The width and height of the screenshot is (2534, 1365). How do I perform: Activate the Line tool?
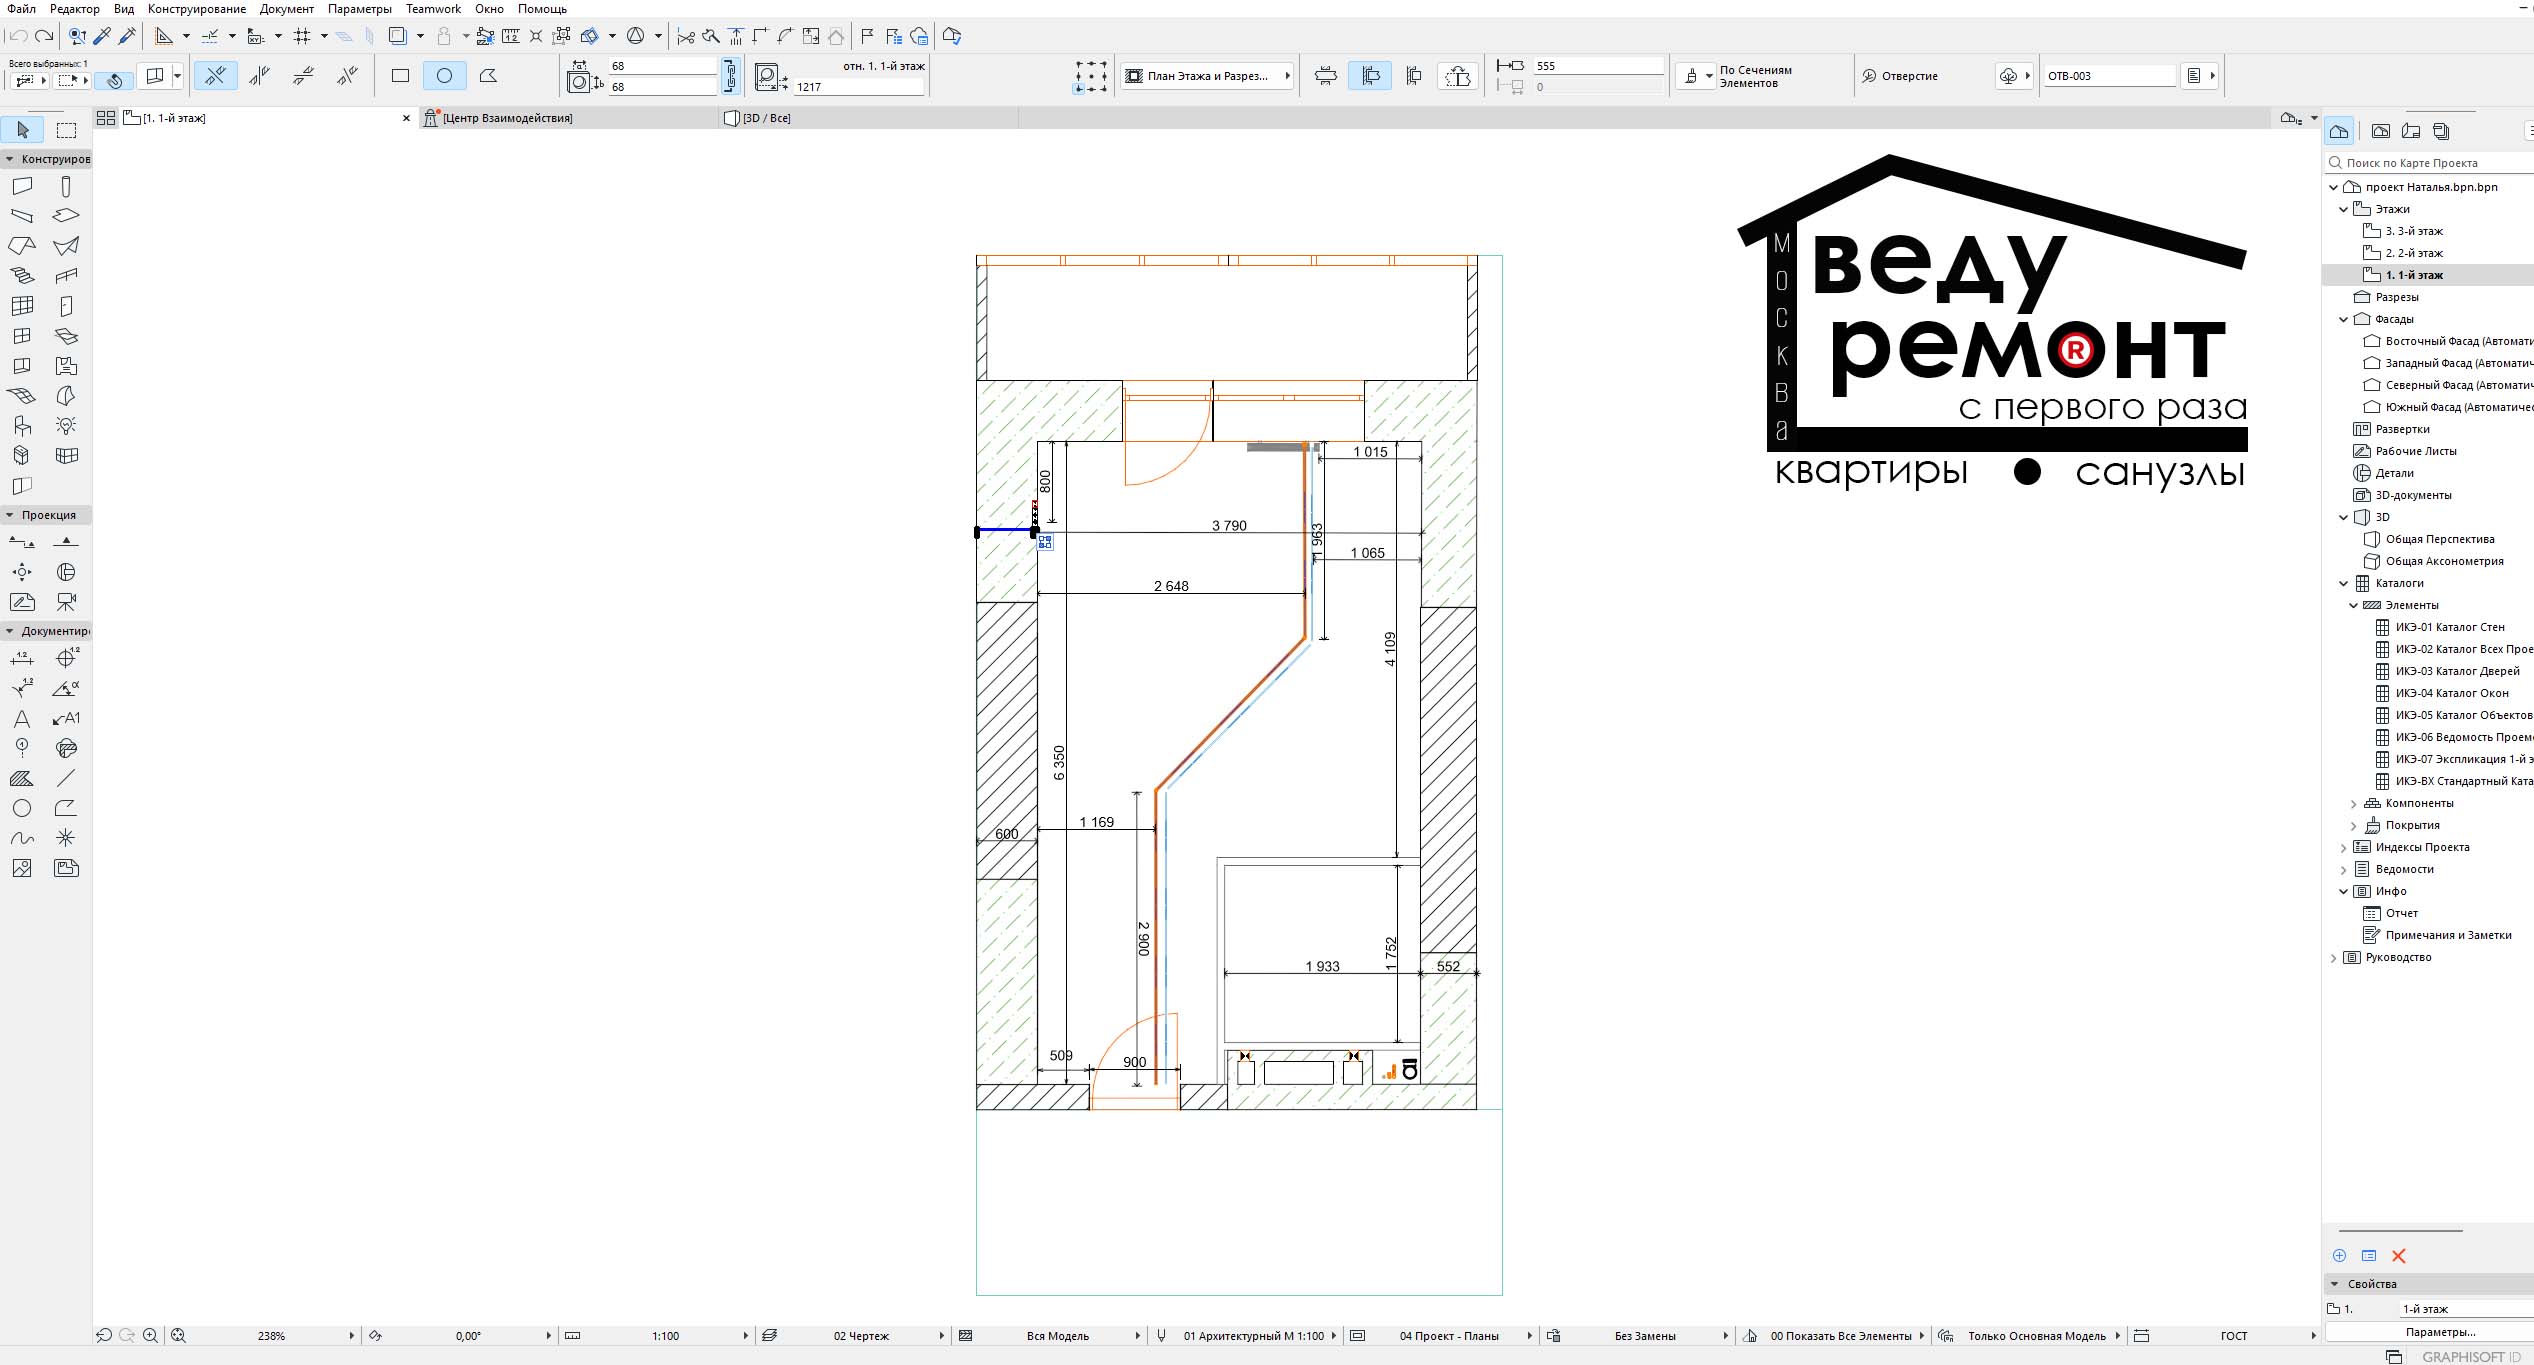(x=66, y=778)
